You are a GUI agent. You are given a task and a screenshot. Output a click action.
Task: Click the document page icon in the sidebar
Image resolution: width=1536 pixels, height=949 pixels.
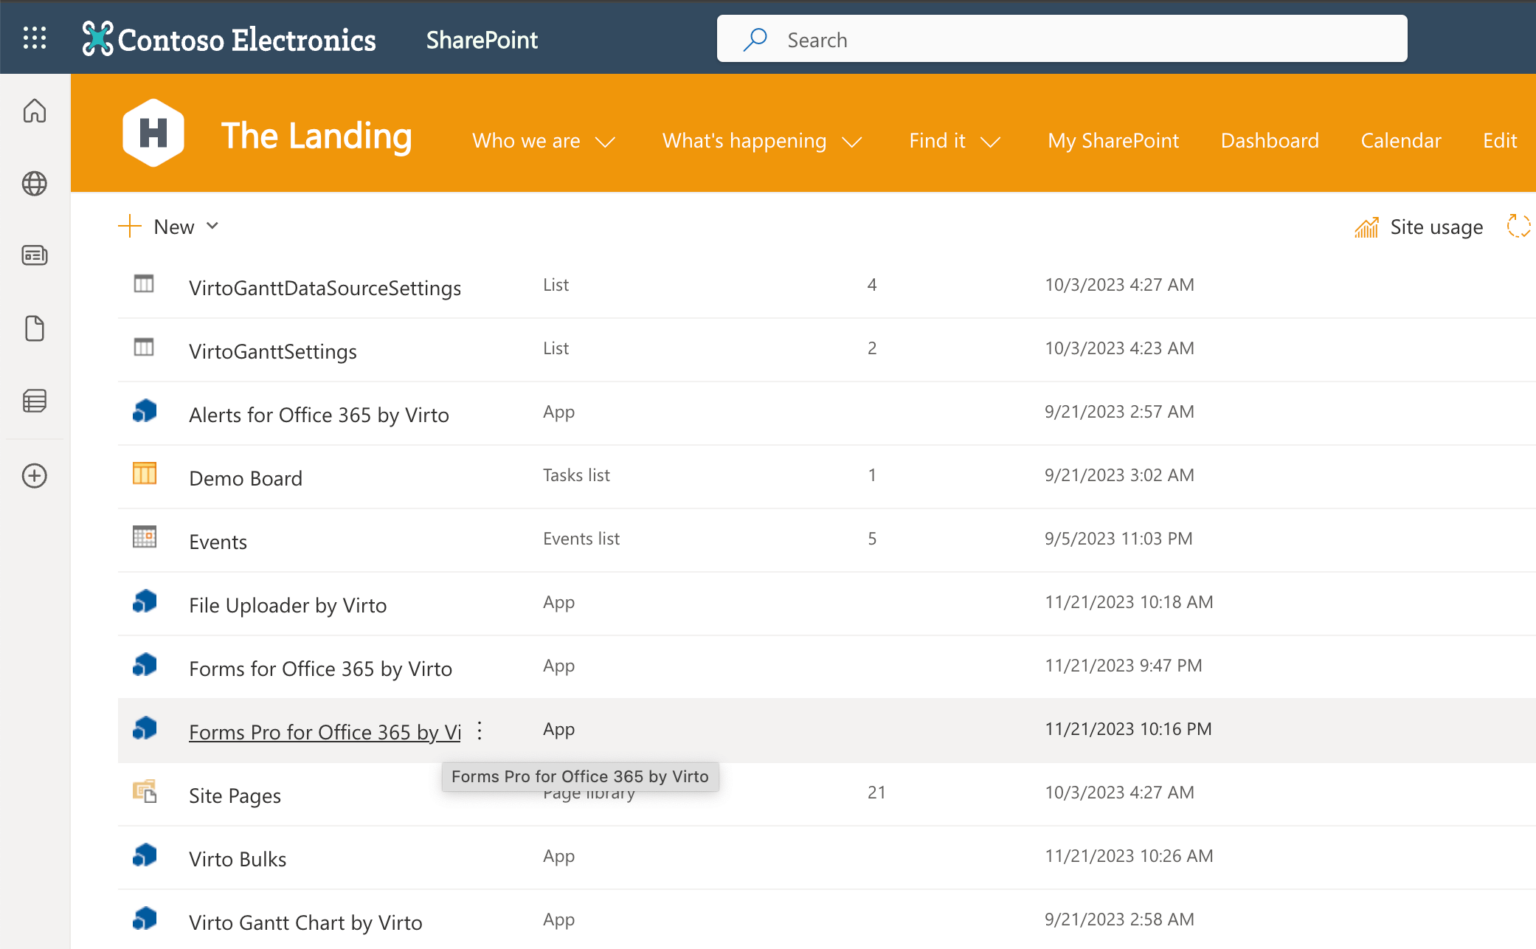[x=34, y=328]
